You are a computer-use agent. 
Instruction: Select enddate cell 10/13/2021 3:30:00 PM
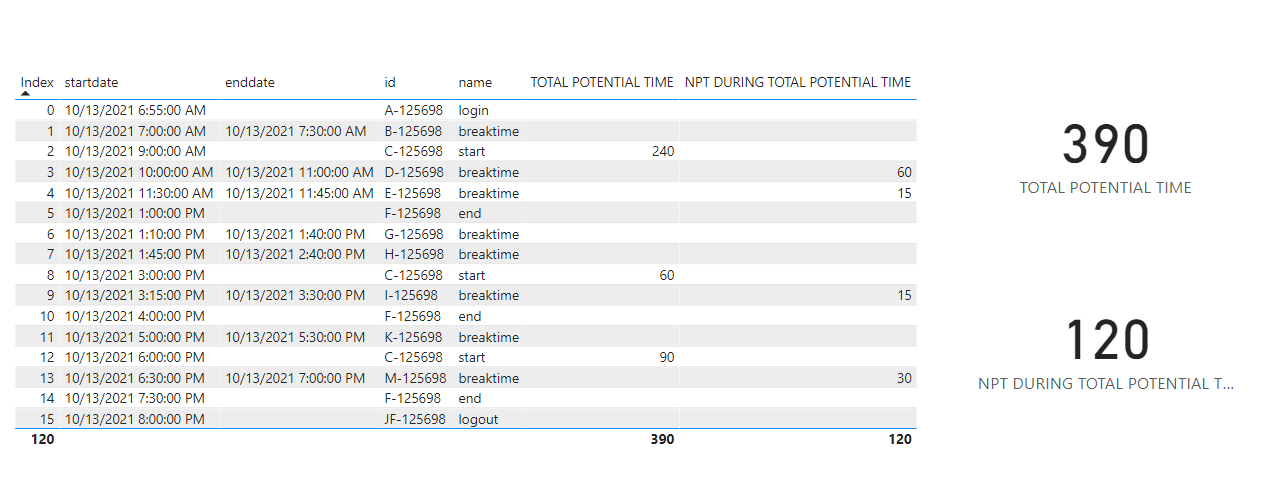pos(294,295)
